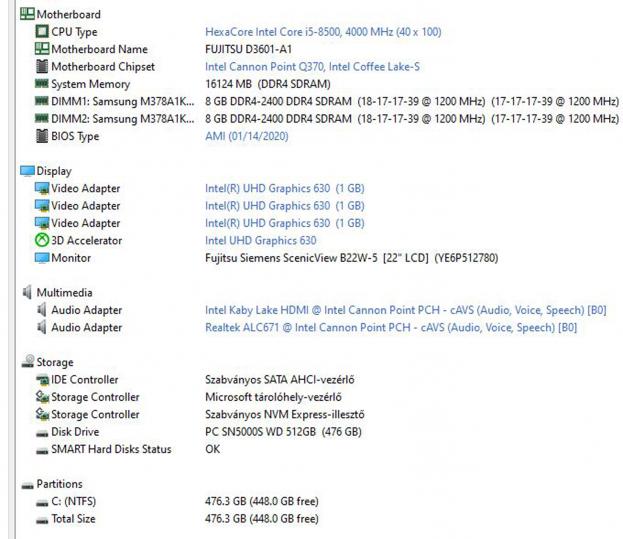Screen dimensions: 623x539
Task: Click the Fujitsu Siemens ScenicView B22W-5 value
Action: point(352,258)
